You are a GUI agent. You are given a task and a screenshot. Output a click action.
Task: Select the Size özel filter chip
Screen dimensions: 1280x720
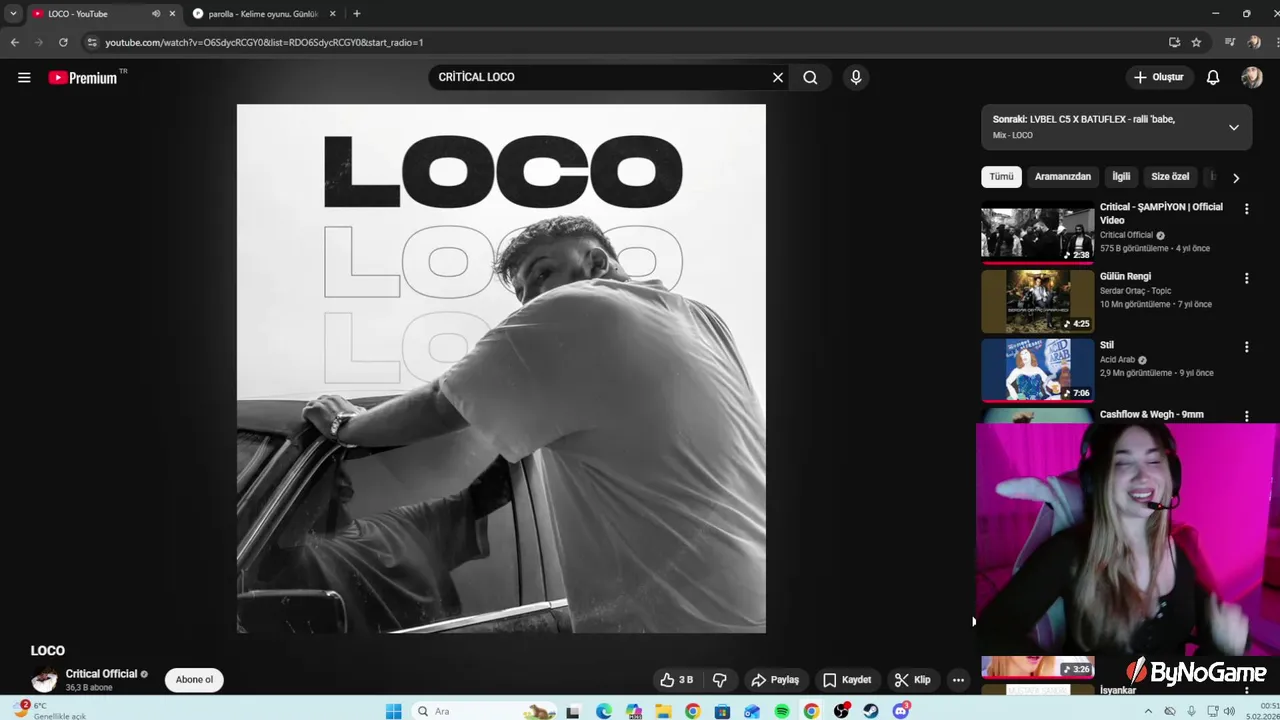(1170, 177)
